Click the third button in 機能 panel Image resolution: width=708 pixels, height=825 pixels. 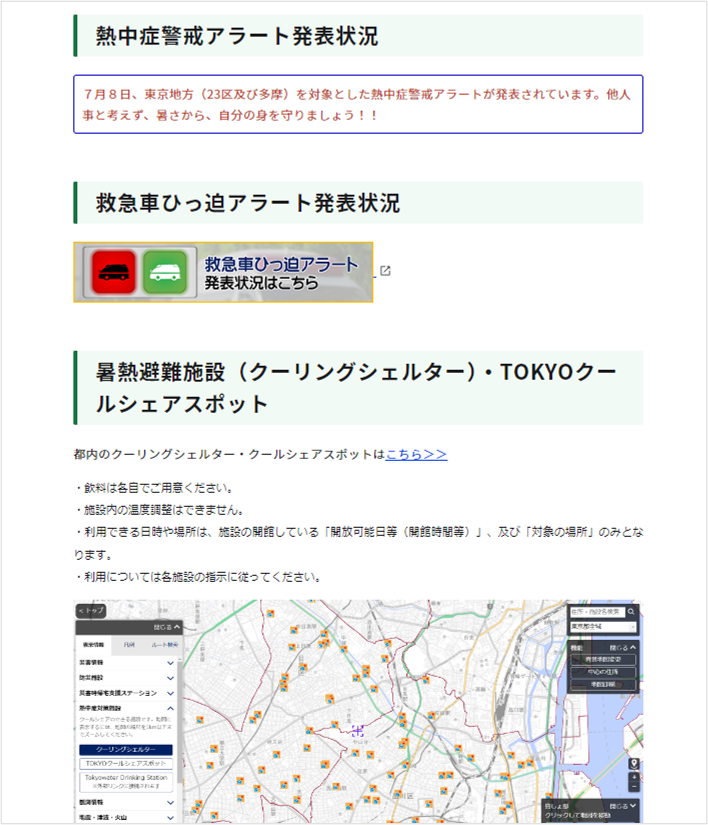click(603, 685)
